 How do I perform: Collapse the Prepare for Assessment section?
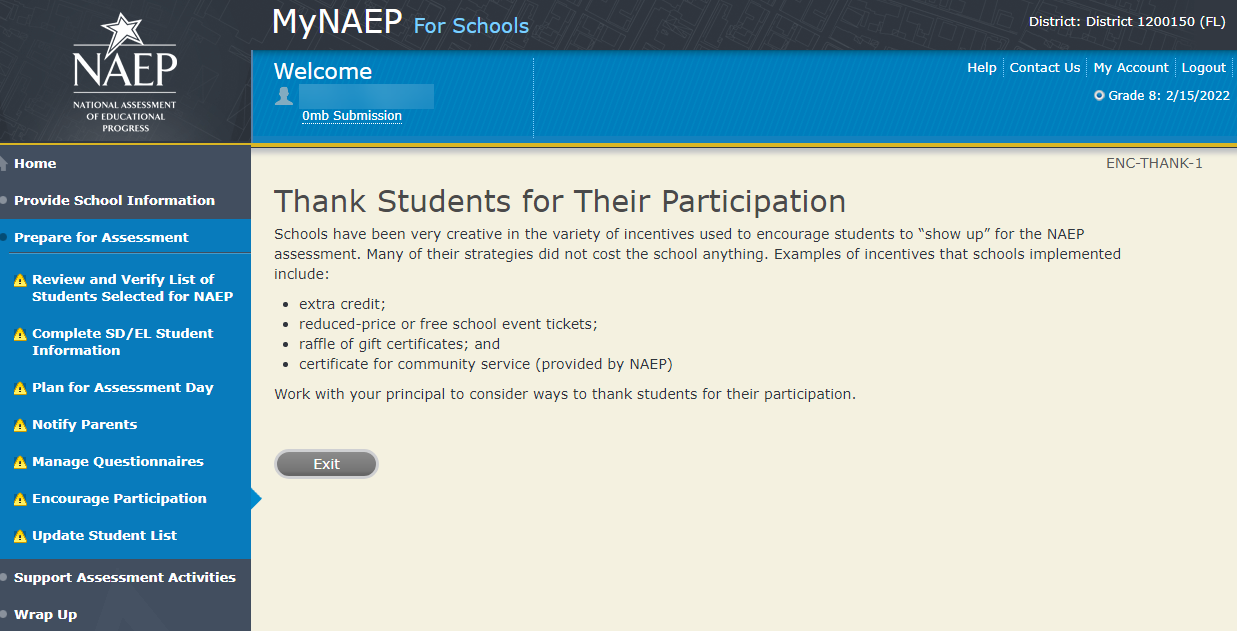click(x=101, y=237)
